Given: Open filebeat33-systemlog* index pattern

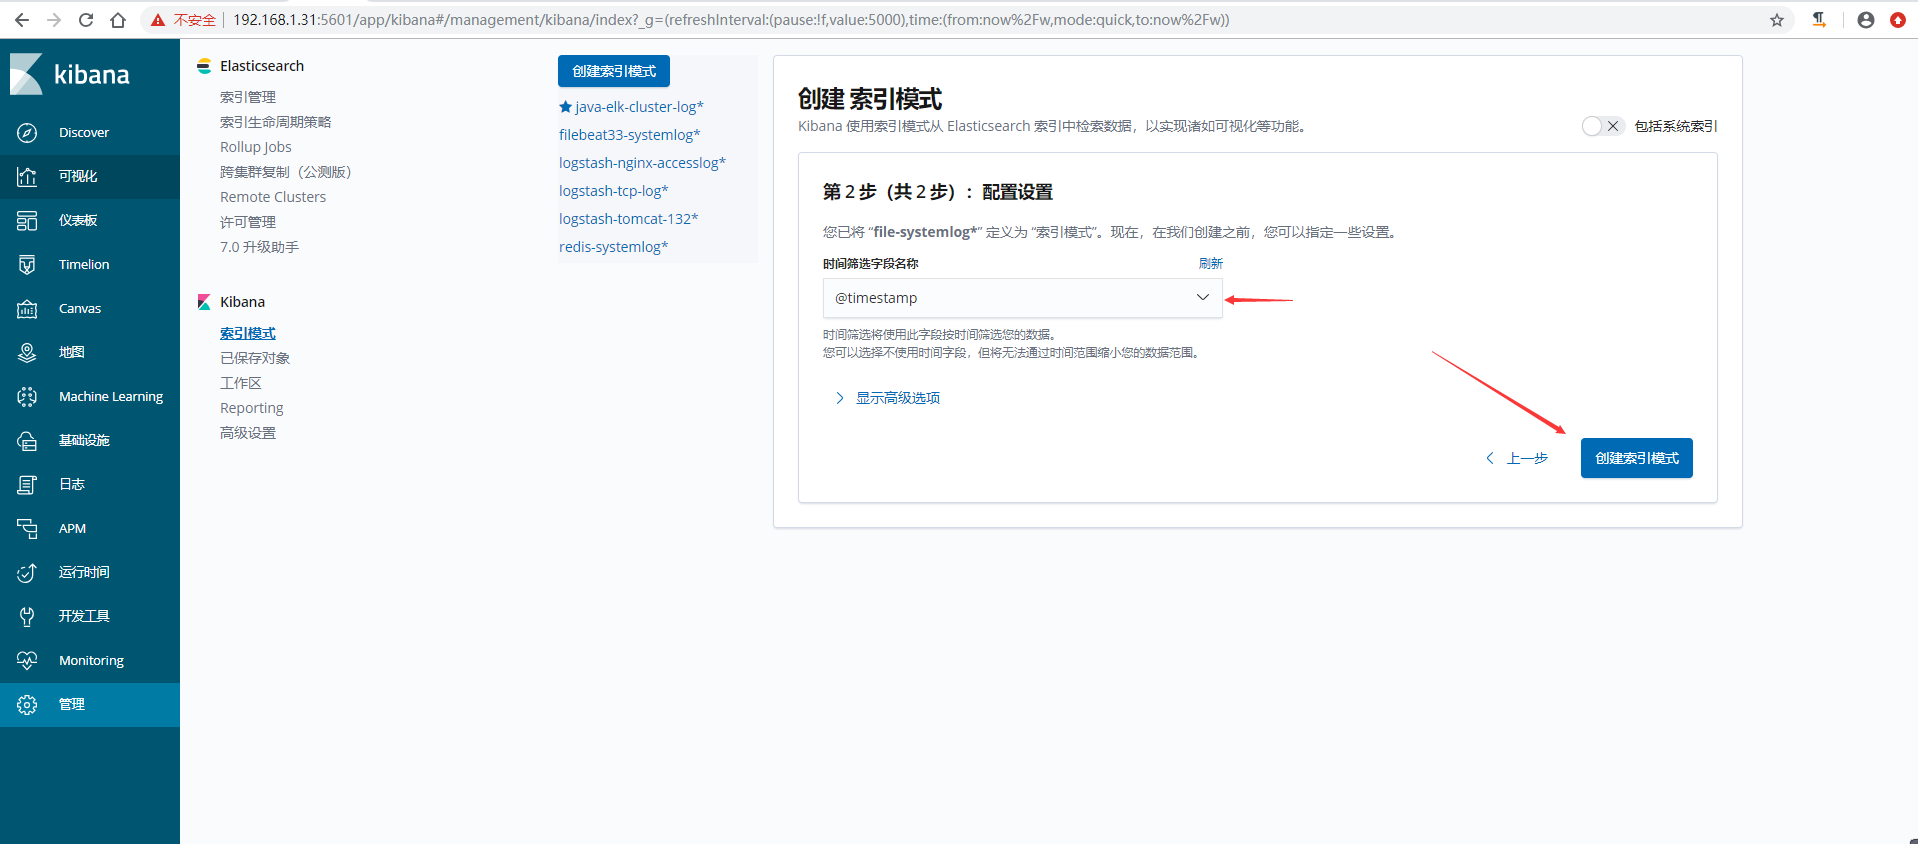Looking at the screenshot, I should coord(630,135).
